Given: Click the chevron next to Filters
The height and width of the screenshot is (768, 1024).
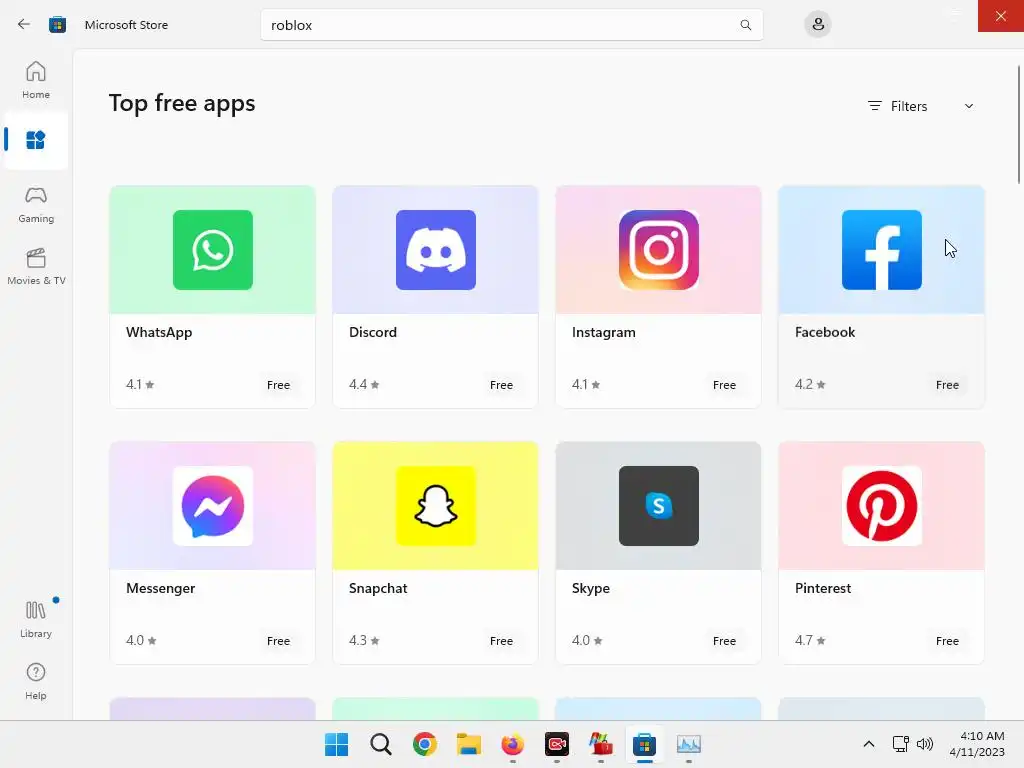Looking at the screenshot, I should pos(968,106).
